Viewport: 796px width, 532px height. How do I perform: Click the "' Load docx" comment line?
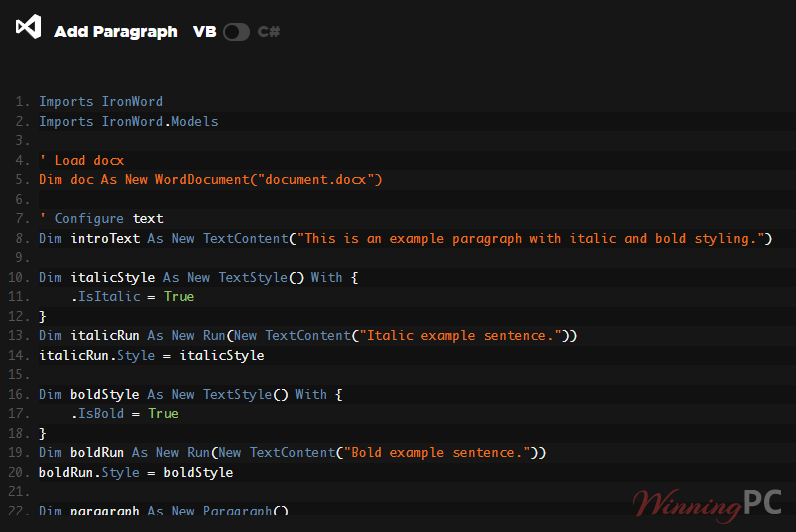pos(82,160)
